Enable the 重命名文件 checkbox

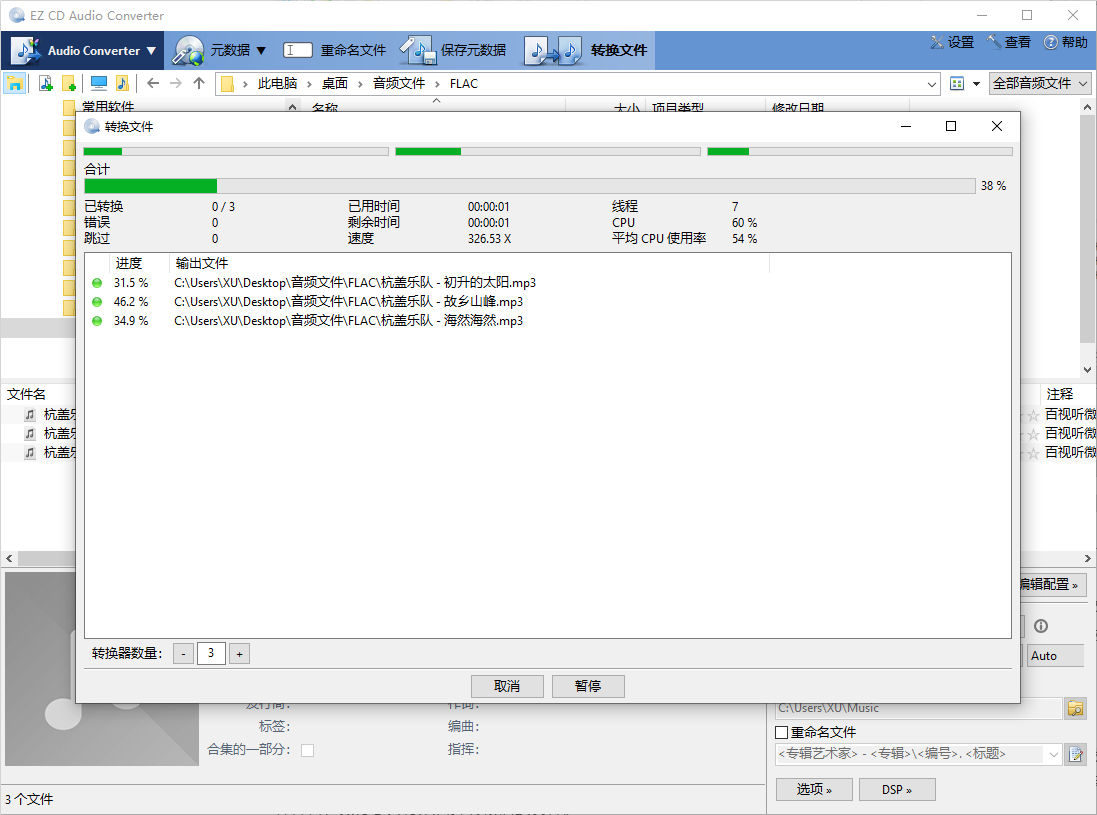tap(782, 731)
